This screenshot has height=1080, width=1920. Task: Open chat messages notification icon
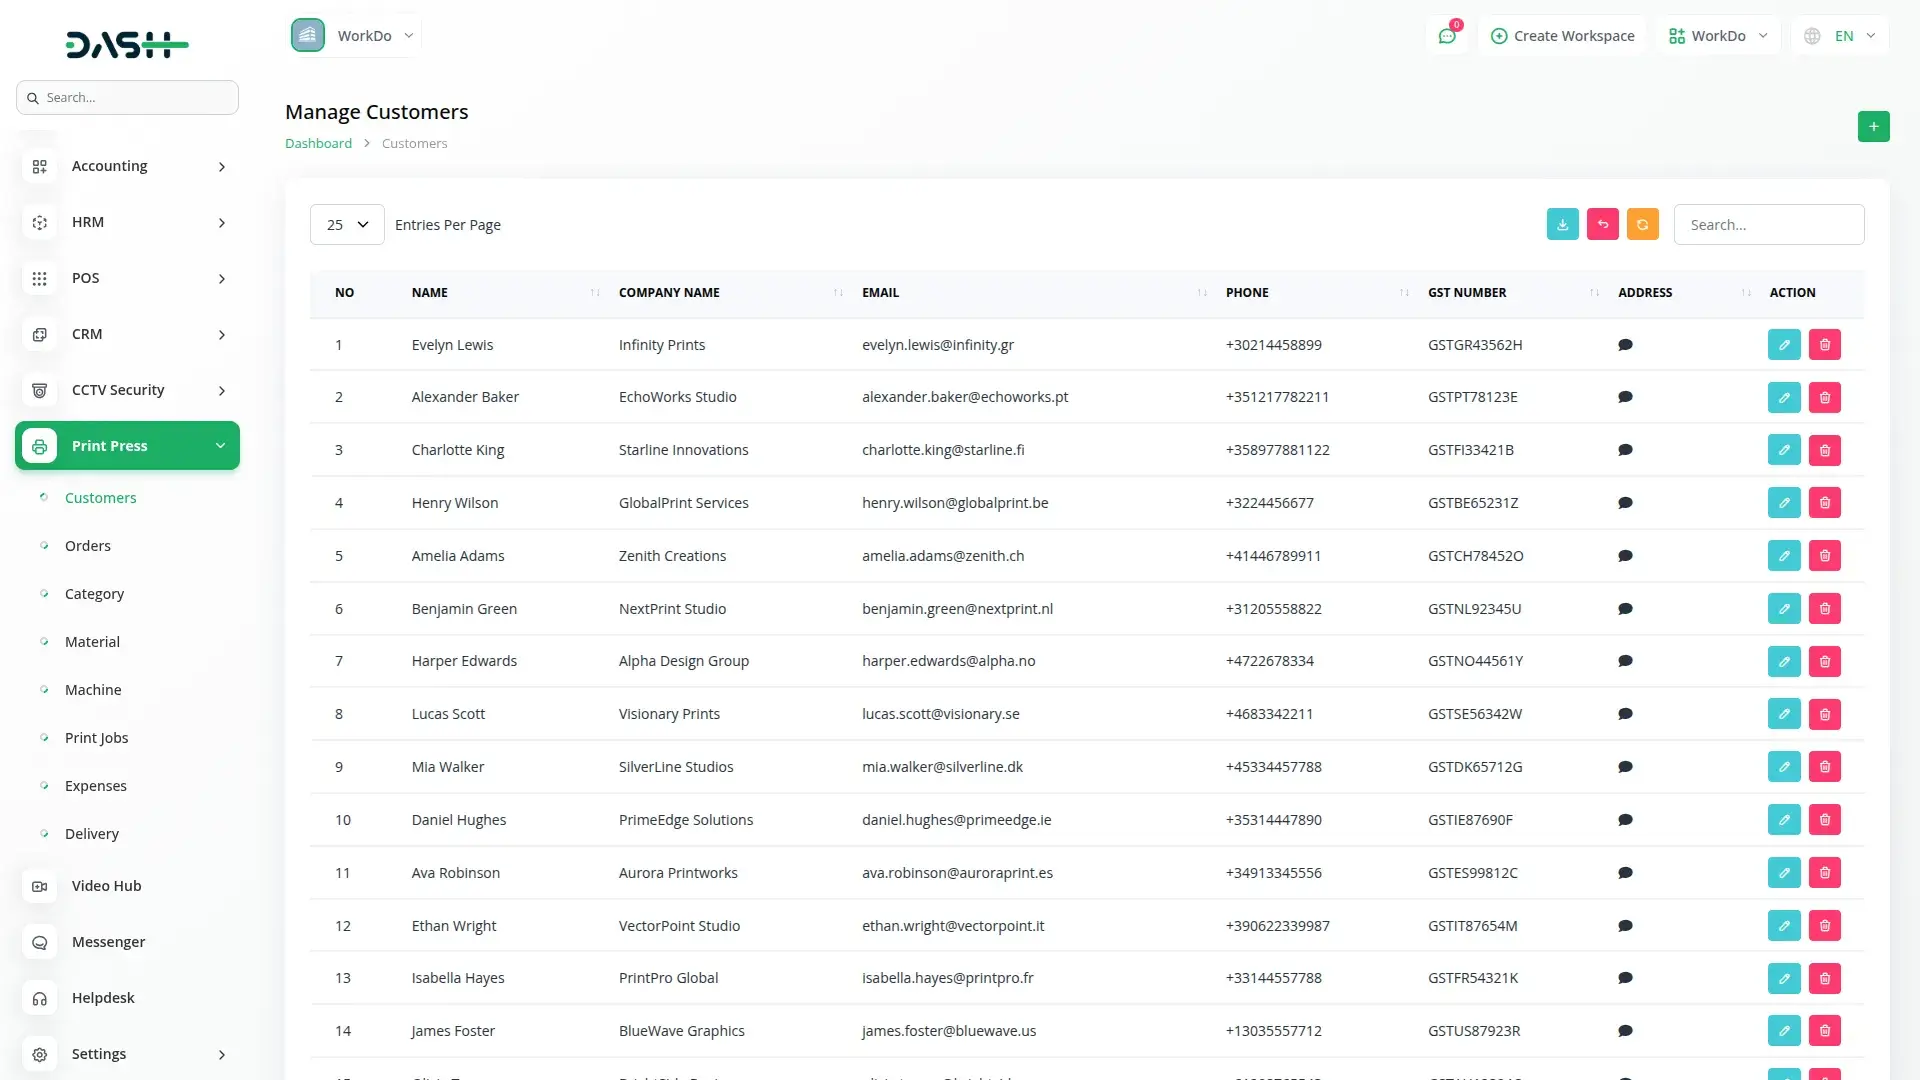pos(1446,36)
